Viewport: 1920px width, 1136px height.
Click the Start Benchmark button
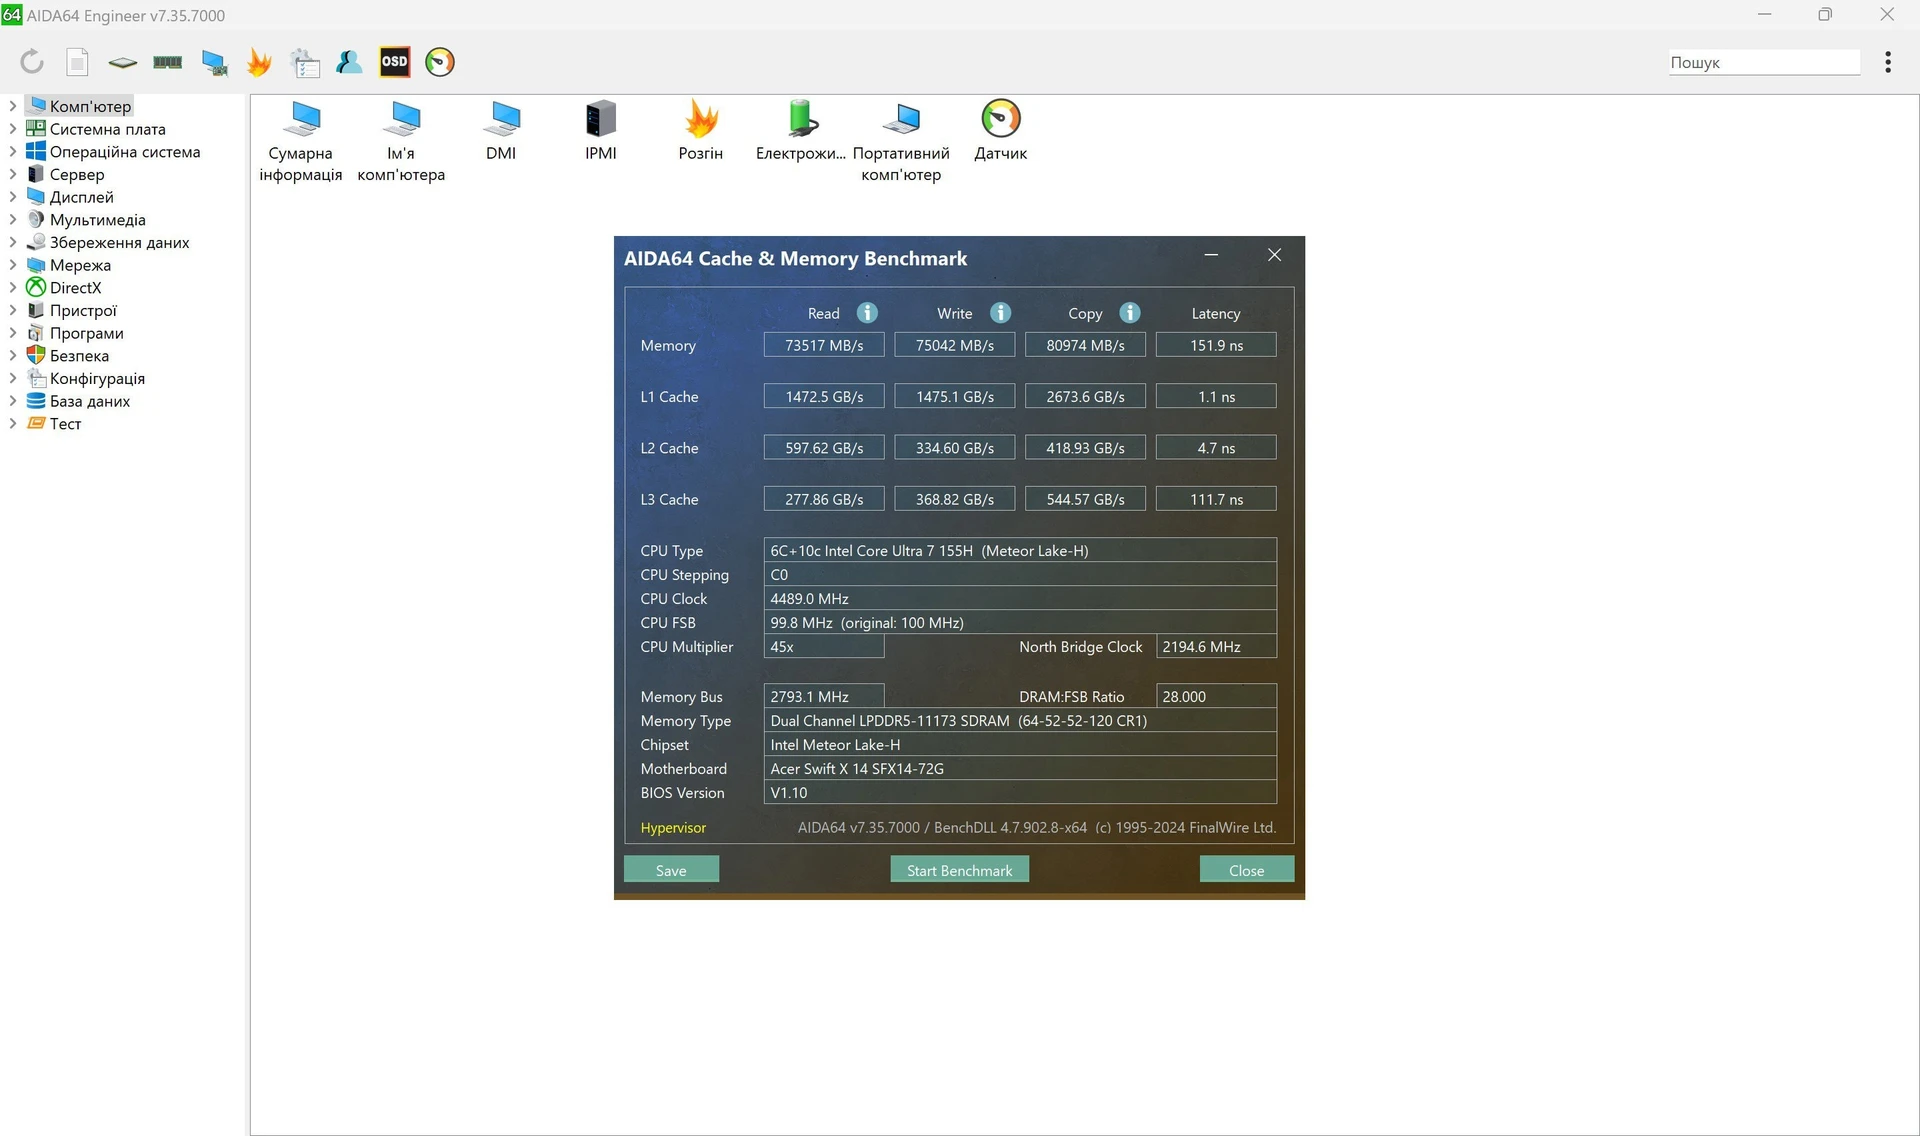click(x=959, y=870)
